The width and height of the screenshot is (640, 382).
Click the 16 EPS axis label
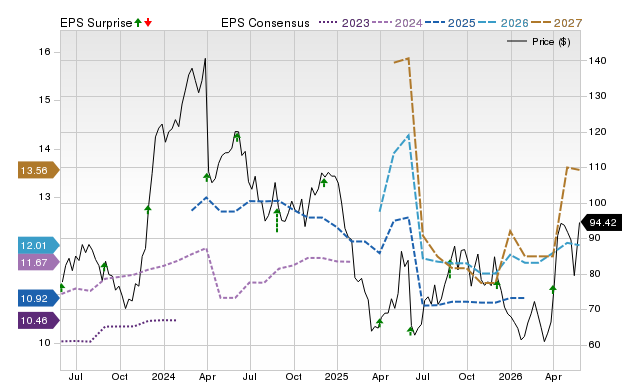44,52
